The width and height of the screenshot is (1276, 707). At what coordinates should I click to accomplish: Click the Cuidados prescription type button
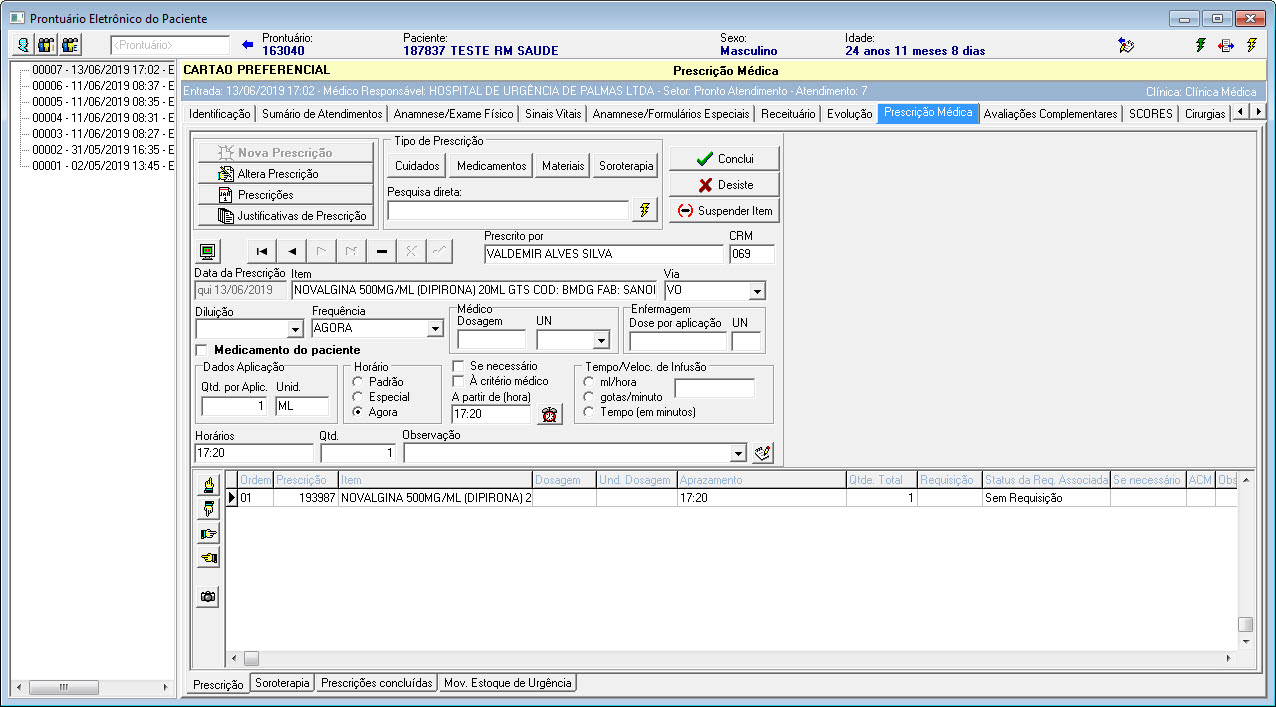(x=417, y=166)
